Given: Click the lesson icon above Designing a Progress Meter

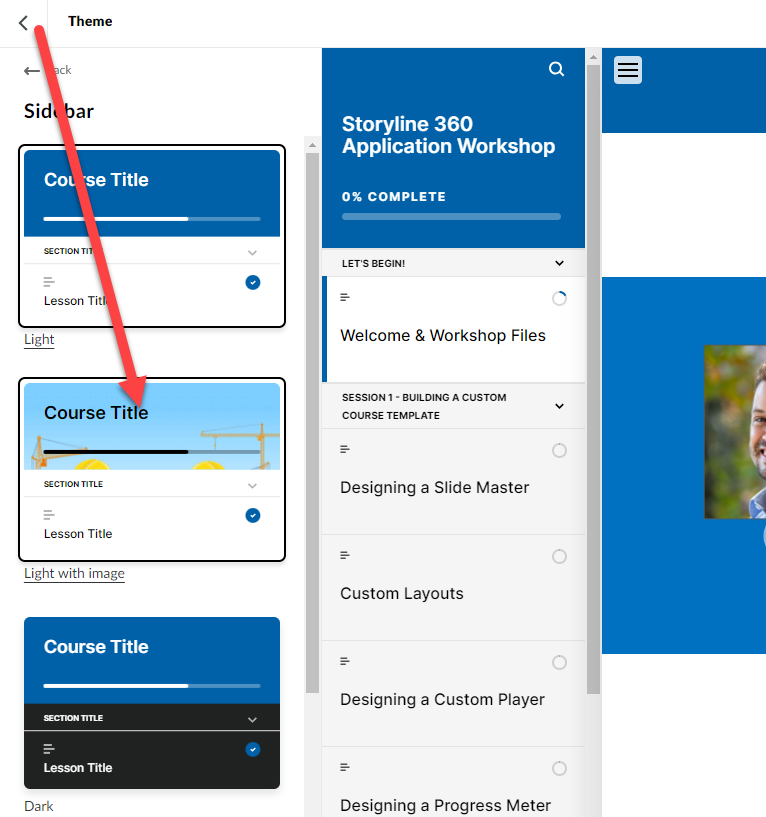Looking at the screenshot, I should tap(344, 767).
